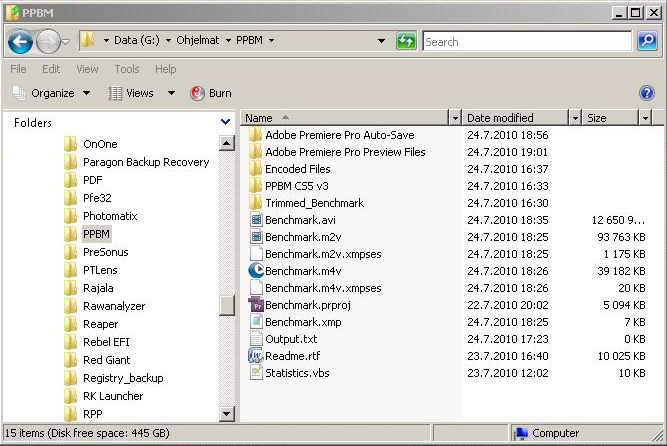Viewport: 667px width, 446px height.
Task: Click the Reaper folder icon in the tree
Action: (70, 324)
